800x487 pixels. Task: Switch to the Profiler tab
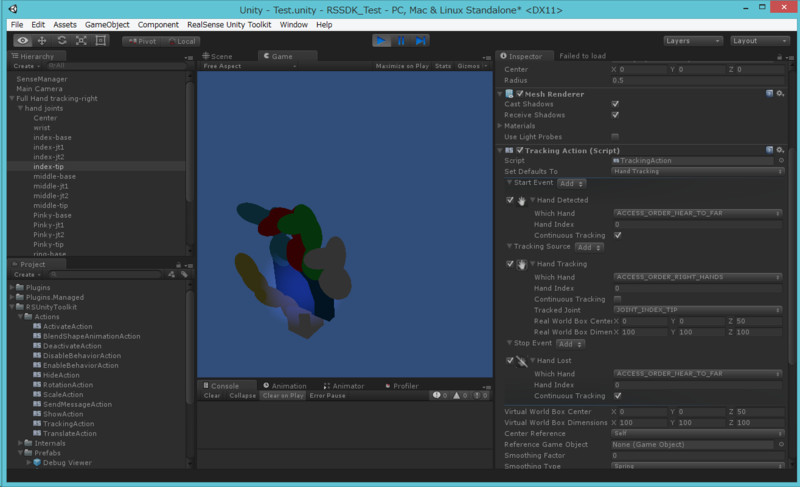click(402, 386)
